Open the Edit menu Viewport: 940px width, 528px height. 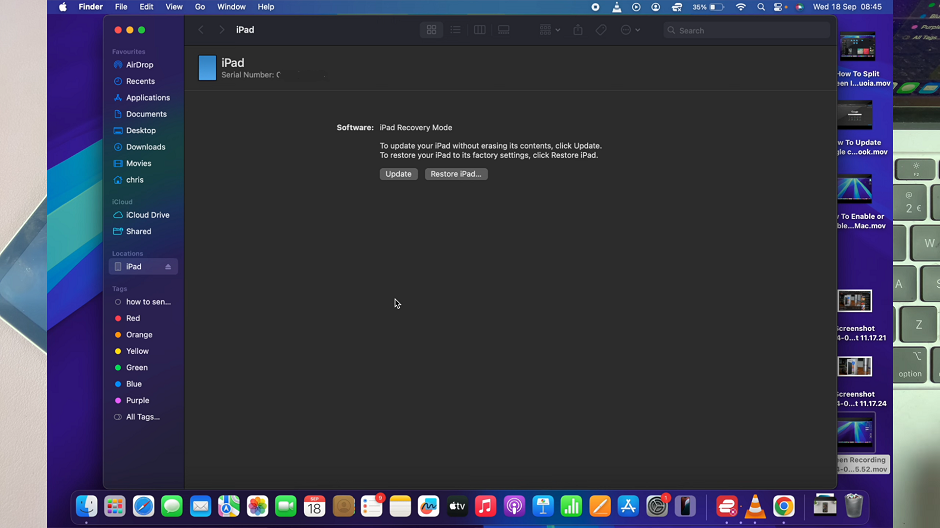click(x=146, y=7)
